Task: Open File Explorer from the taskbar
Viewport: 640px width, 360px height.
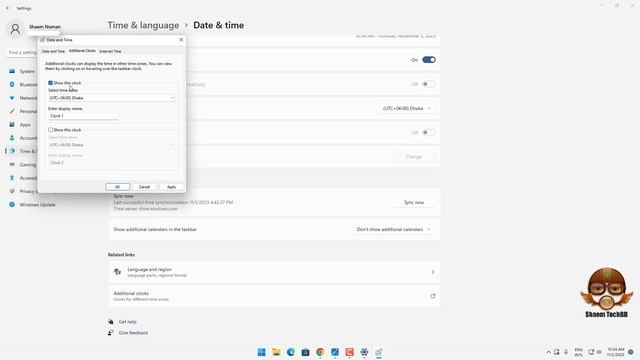Action: (276, 352)
